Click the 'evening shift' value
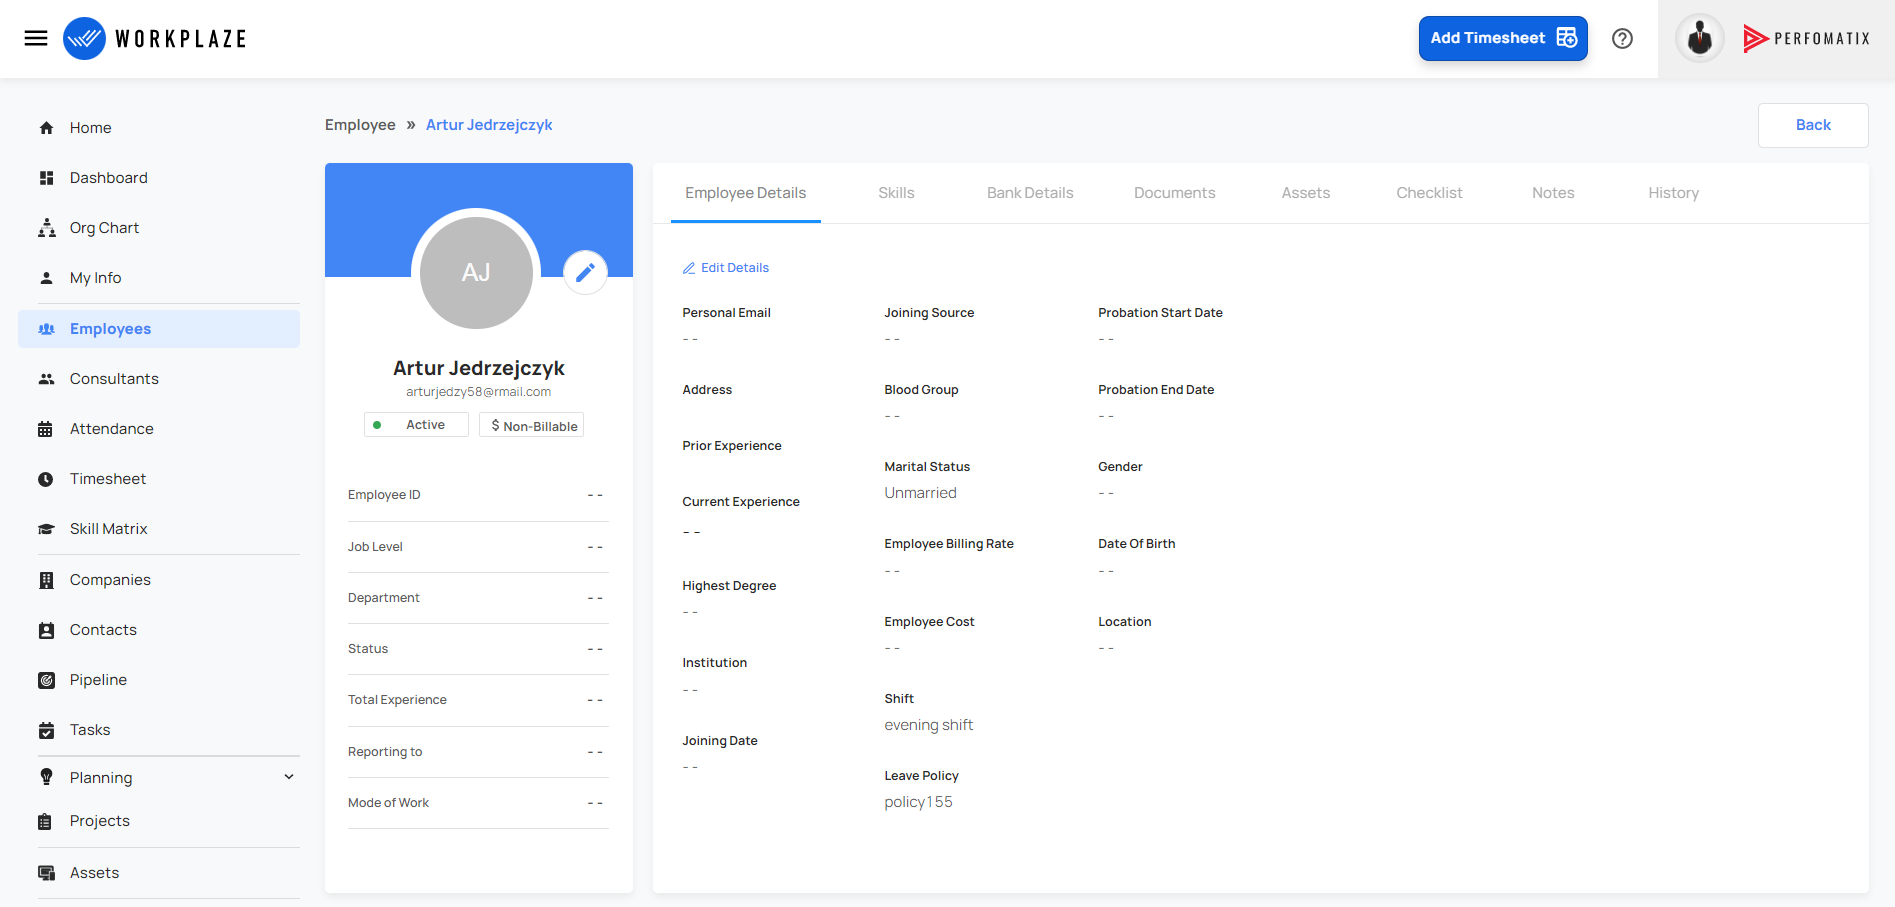1895x907 pixels. 929,725
